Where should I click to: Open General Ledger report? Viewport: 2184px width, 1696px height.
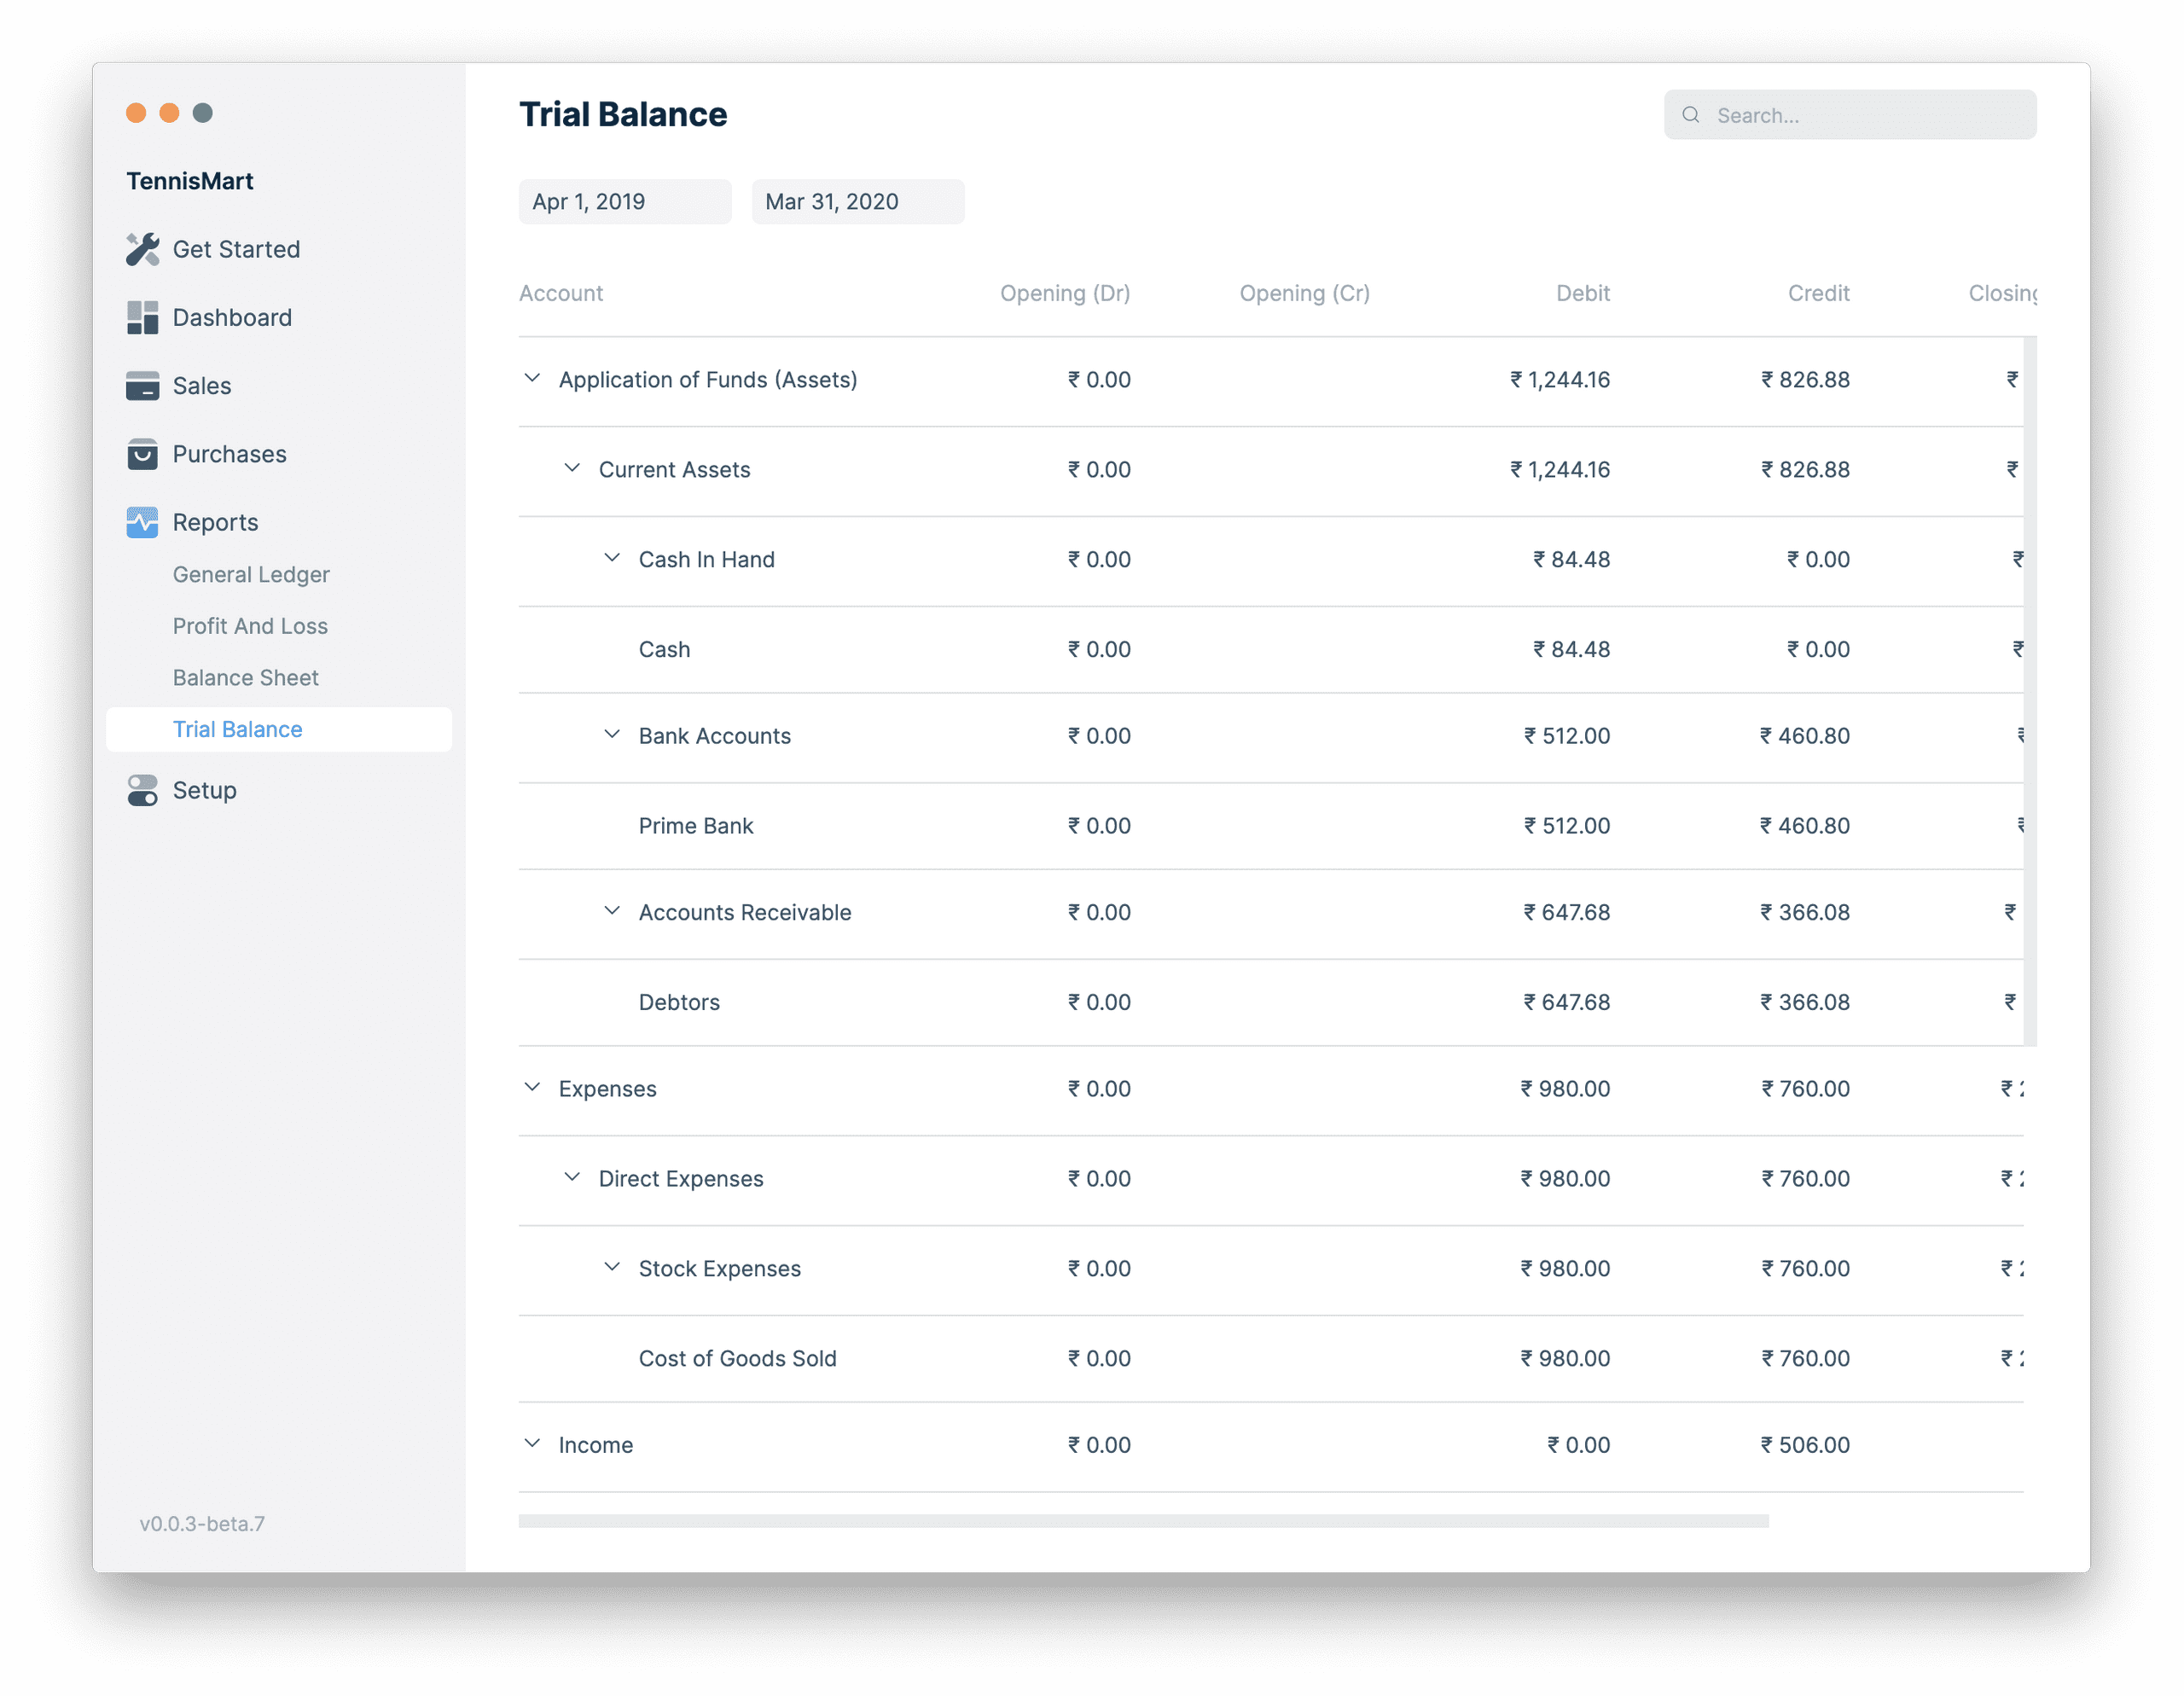click(250, 572)
